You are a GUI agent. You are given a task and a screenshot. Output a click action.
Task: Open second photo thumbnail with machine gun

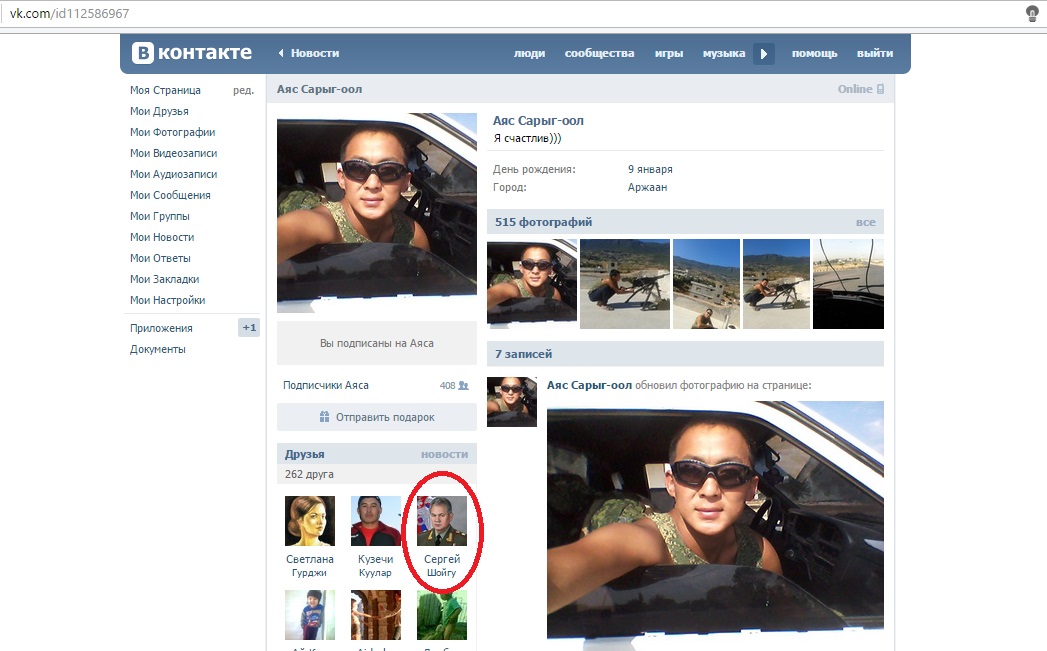625,284
